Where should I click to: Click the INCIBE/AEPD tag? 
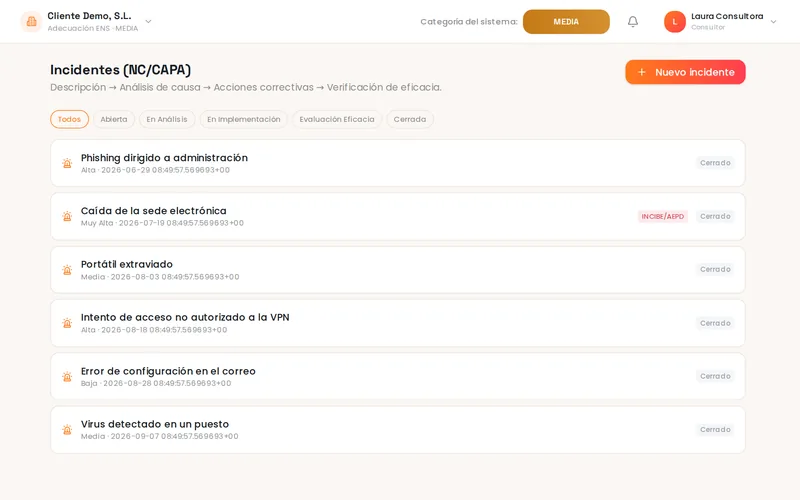pos(663,216)
